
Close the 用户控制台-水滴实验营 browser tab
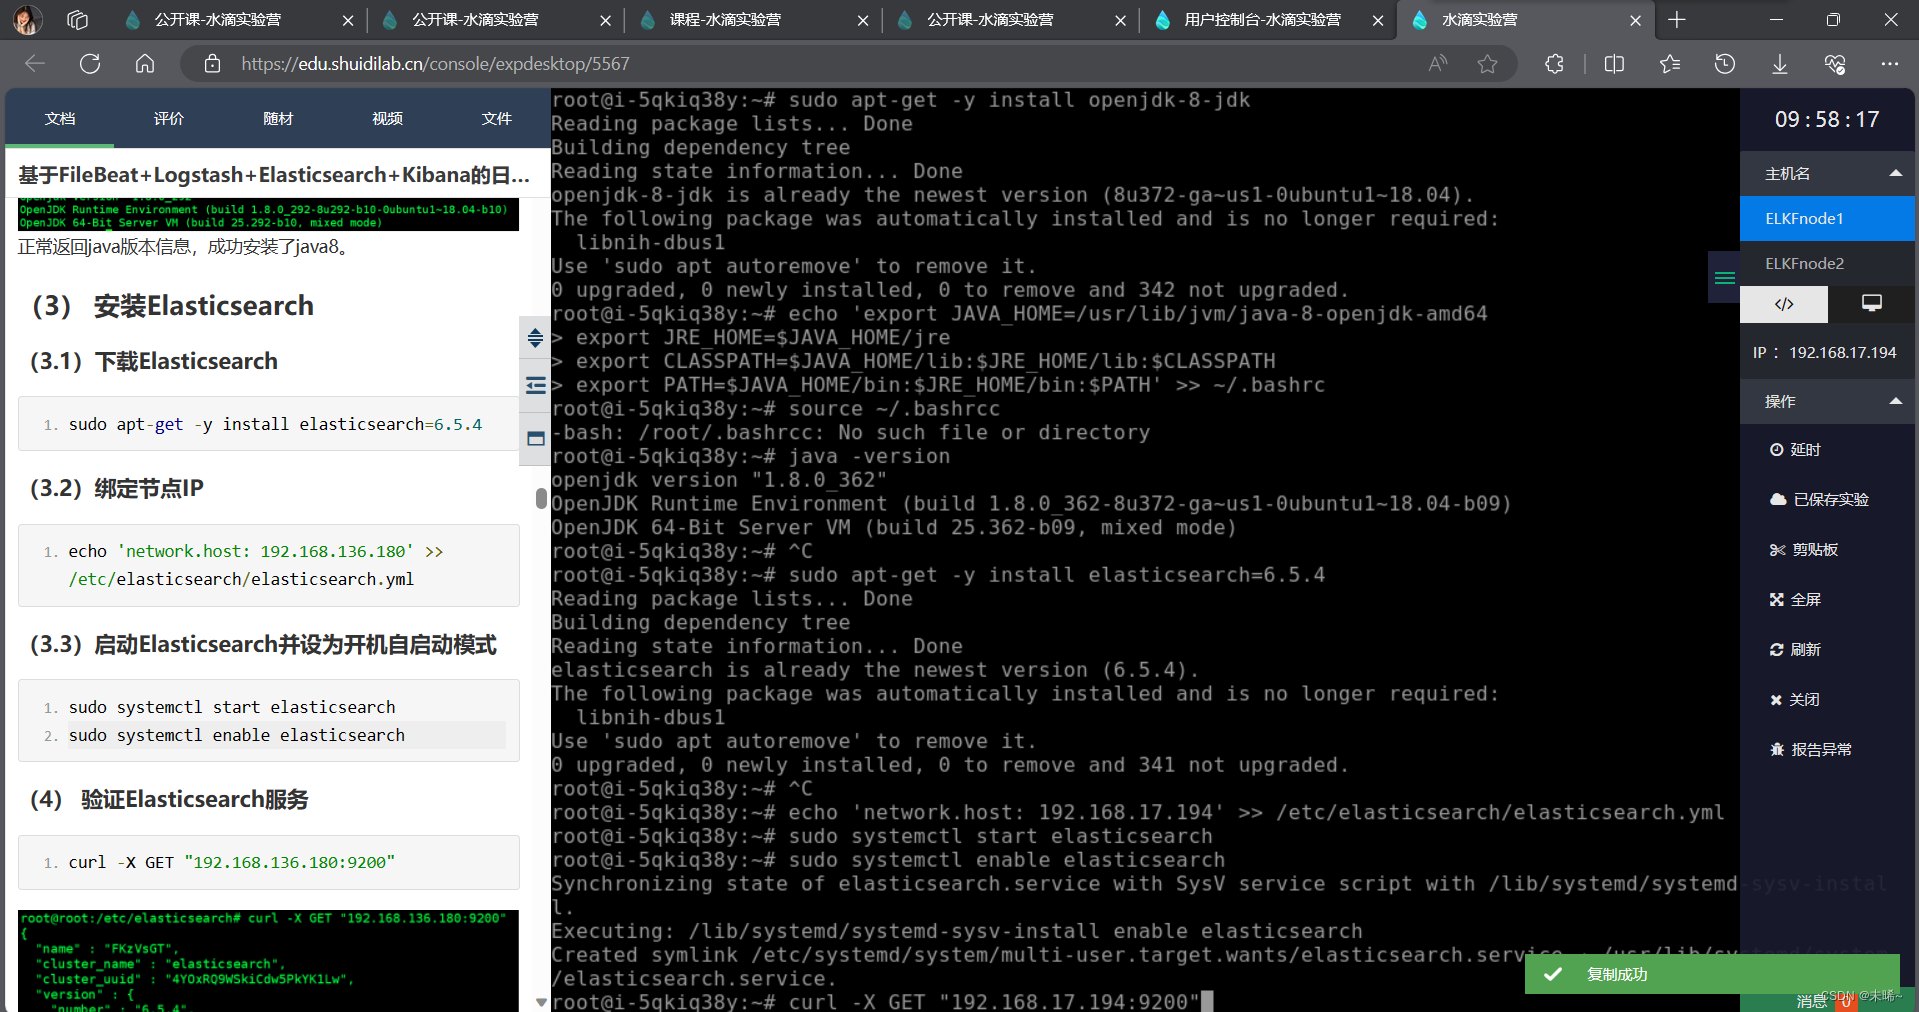point(1378,20)
